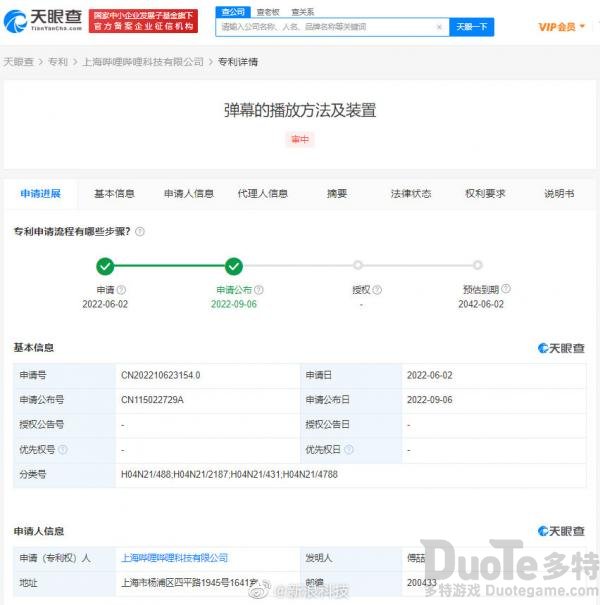
Task: Clear the search box with the X icon
Action: pyautogui.click(x=439, y=27)
